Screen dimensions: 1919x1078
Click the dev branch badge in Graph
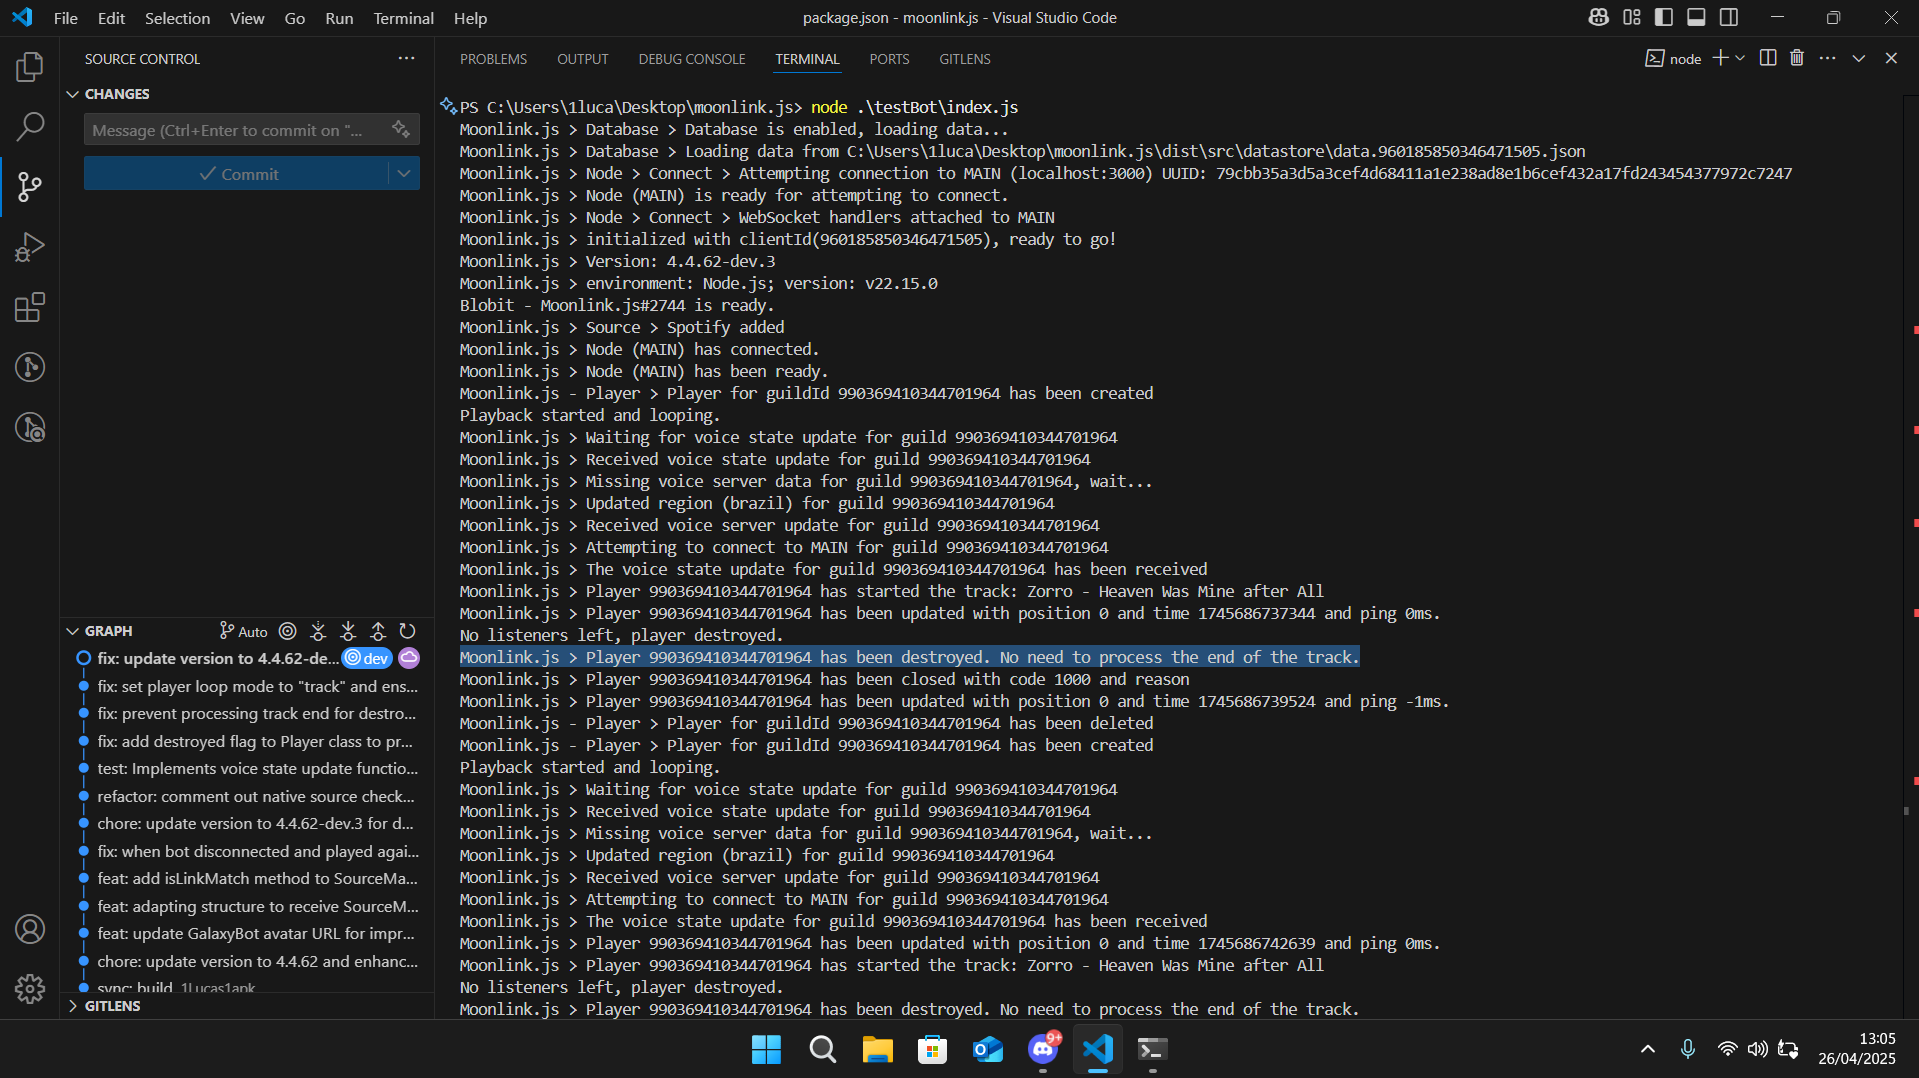click(367, 658)
